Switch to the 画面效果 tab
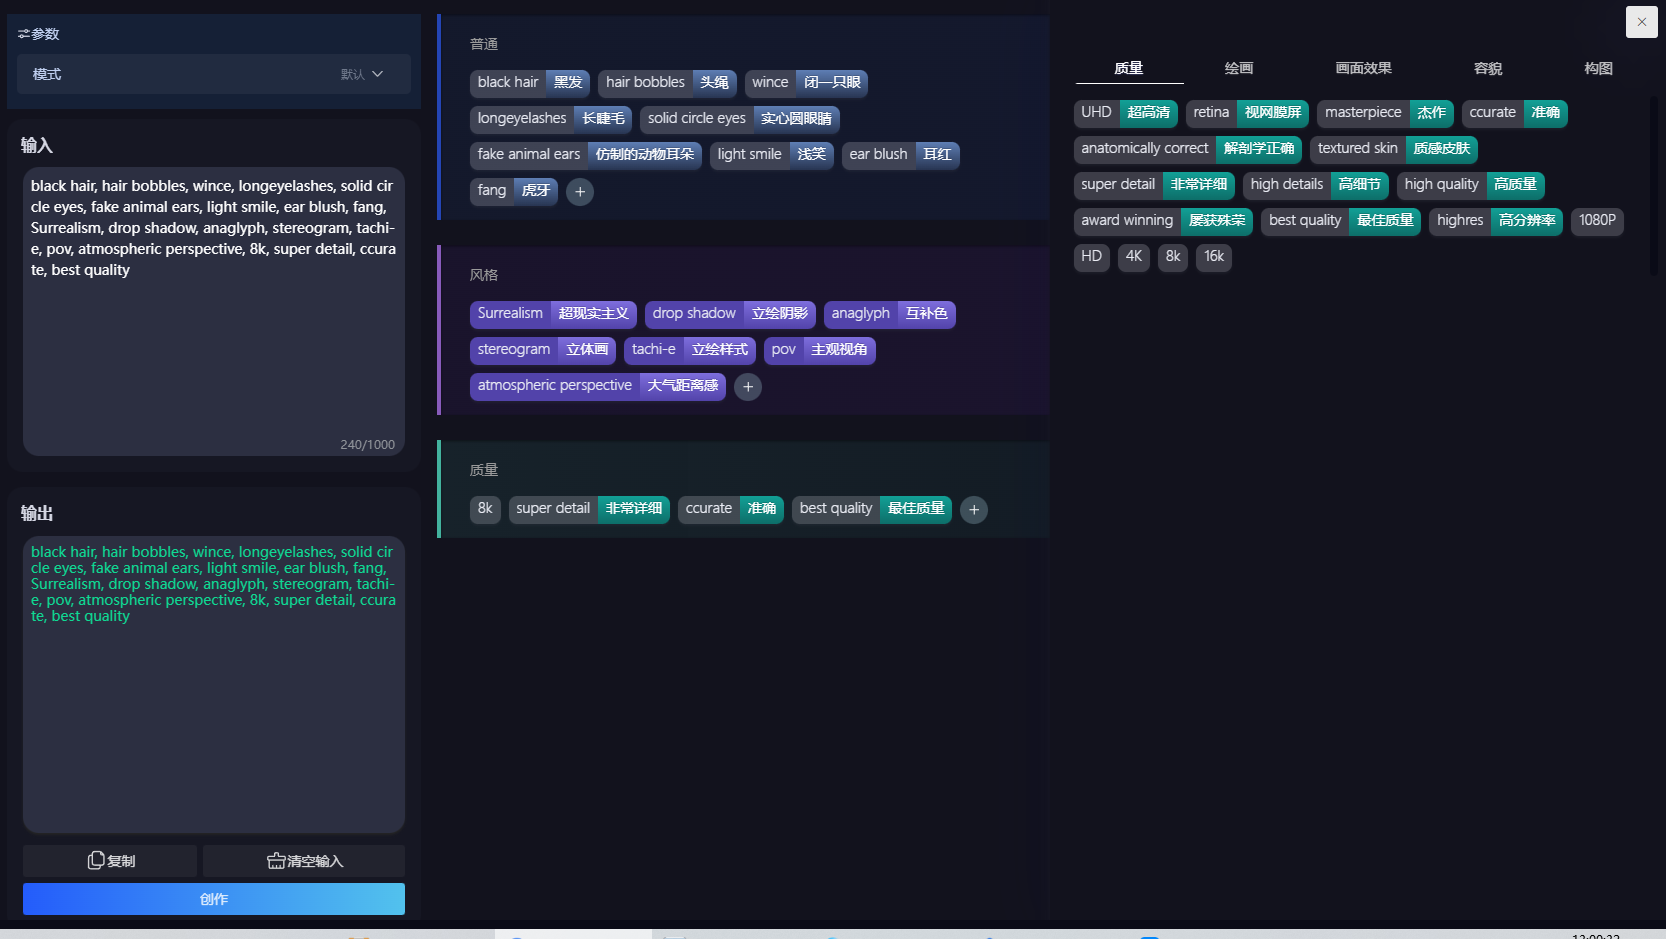The height and width of the screenshot is (939, 1666). point(1363,68)
